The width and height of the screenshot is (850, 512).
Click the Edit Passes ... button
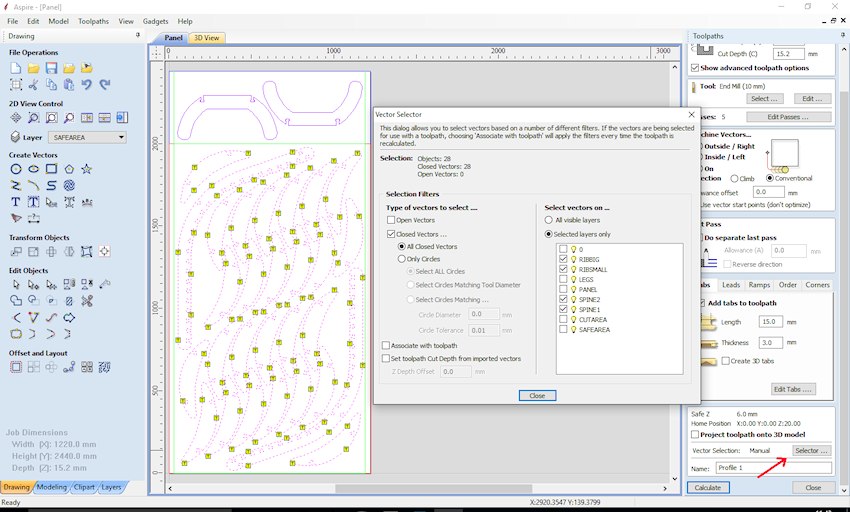(x=788, y=117)
